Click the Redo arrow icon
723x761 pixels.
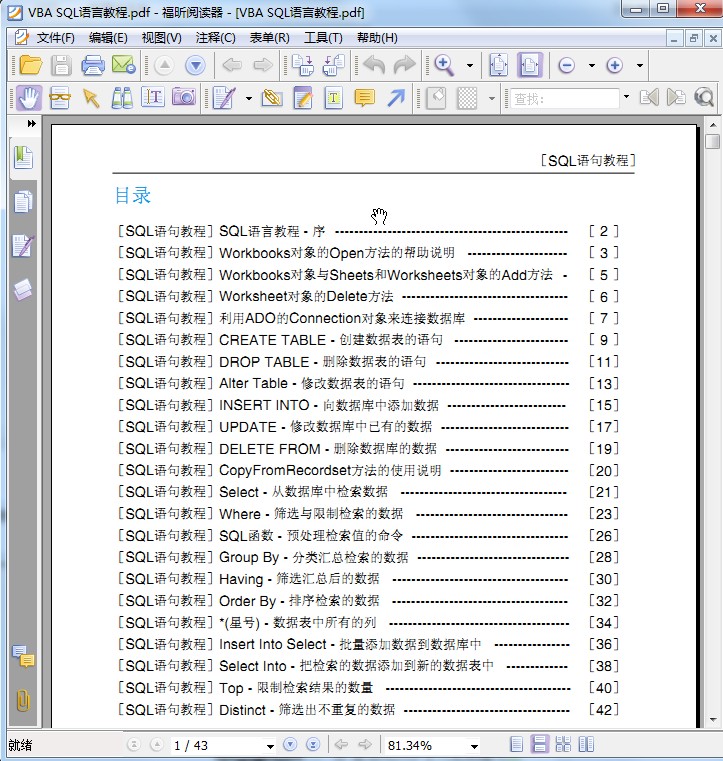coord(404,65)
